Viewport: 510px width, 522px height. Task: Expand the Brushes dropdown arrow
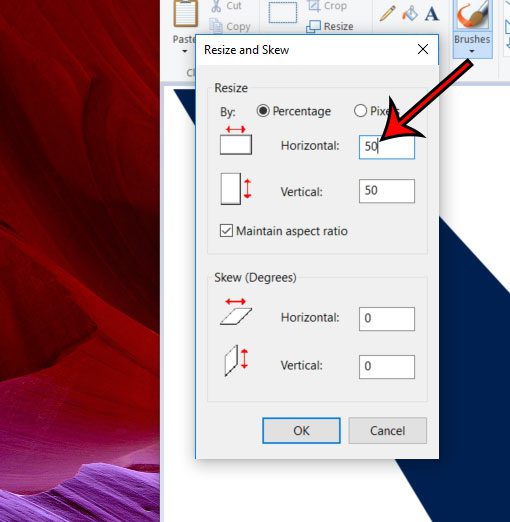[472, 51]
